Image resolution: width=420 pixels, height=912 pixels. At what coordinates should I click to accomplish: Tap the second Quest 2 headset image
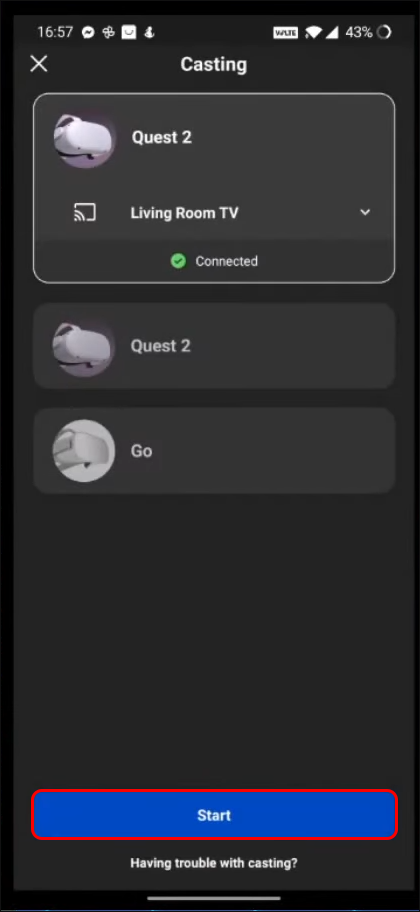[84, 346]
